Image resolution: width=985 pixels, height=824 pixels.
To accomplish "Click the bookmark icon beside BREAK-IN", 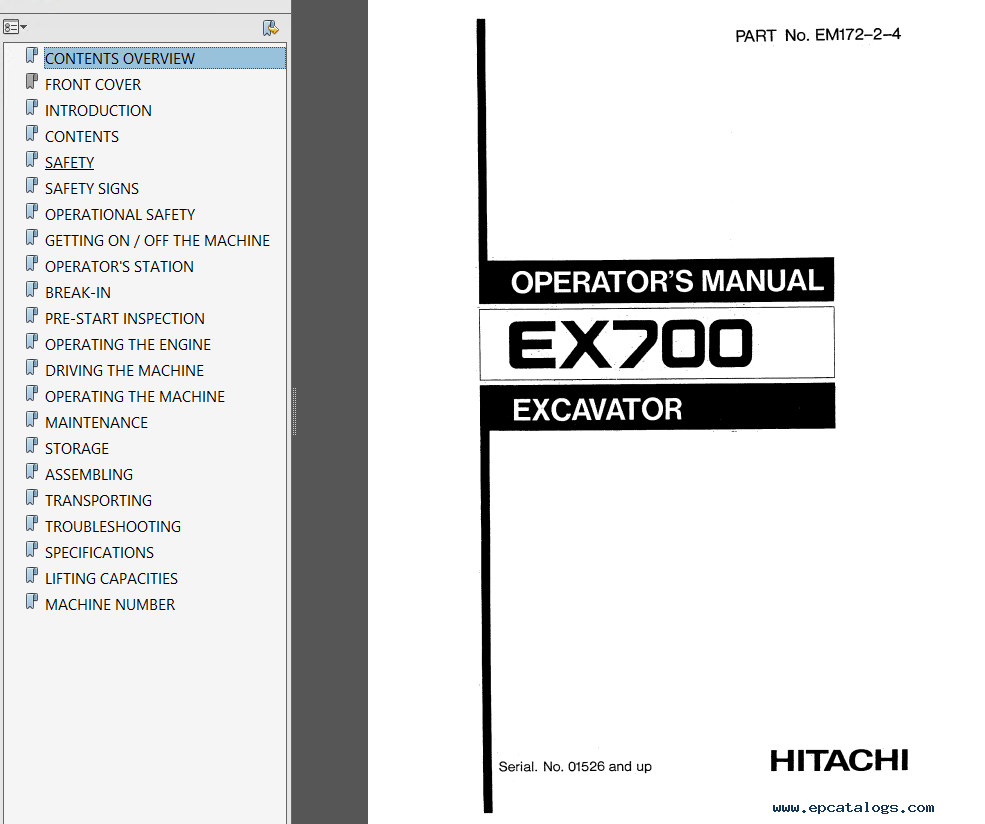I will [31, 290].
